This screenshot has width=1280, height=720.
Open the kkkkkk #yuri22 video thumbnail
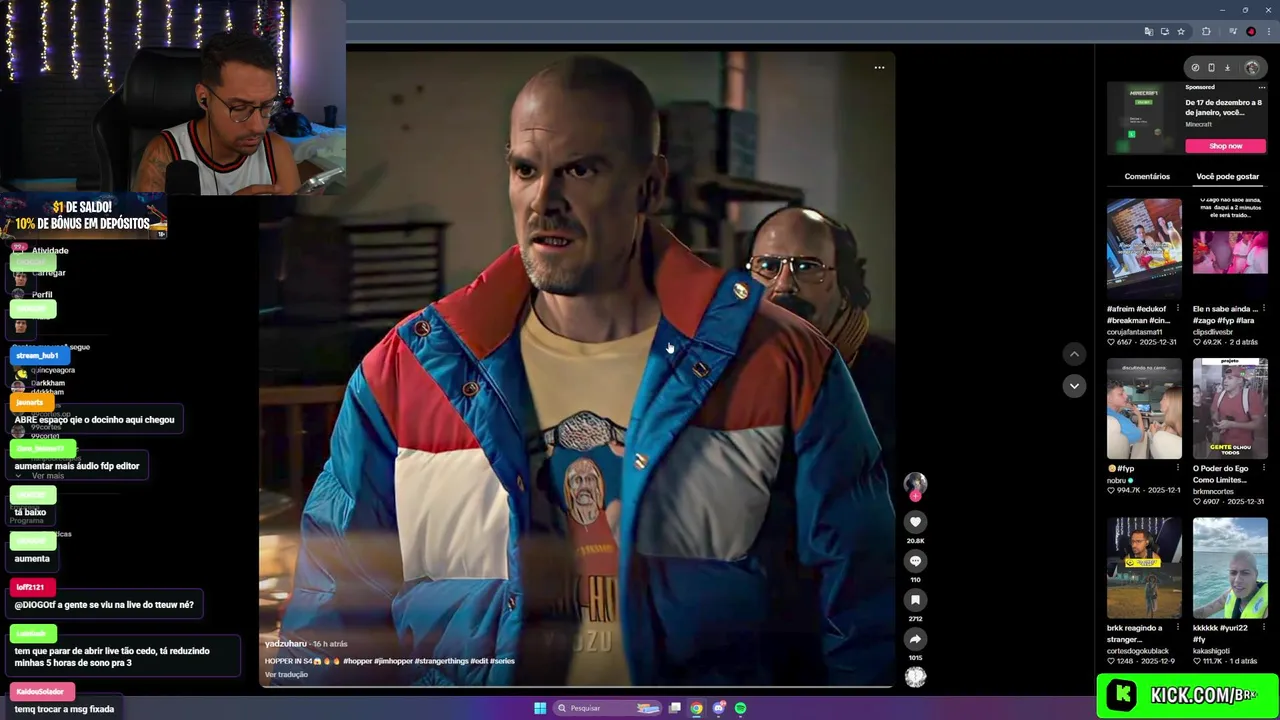(1230, 568)
